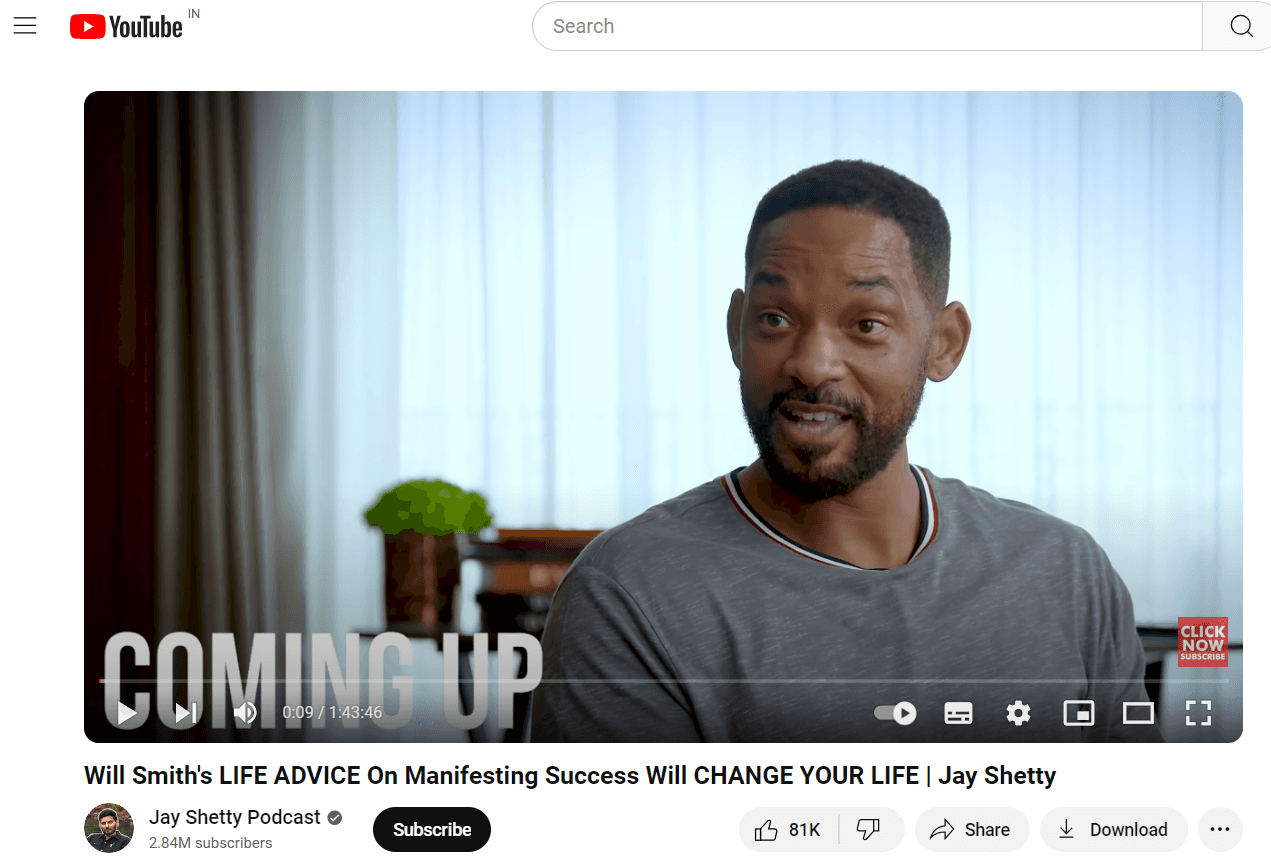Skip to the next video

click(x=186, y=713)
